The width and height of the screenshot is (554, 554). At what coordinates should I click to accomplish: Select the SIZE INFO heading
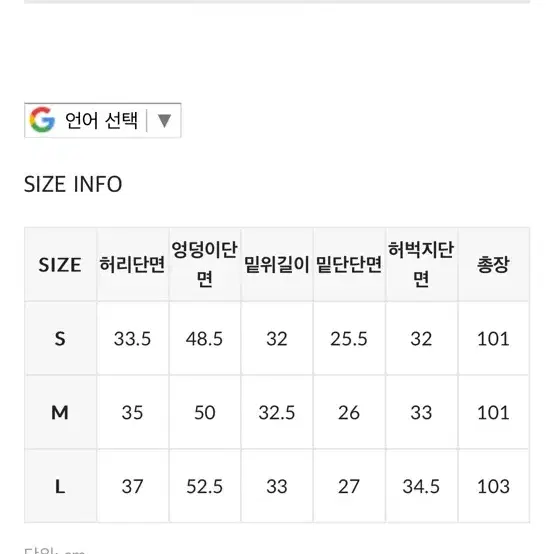tap(73, 184)
